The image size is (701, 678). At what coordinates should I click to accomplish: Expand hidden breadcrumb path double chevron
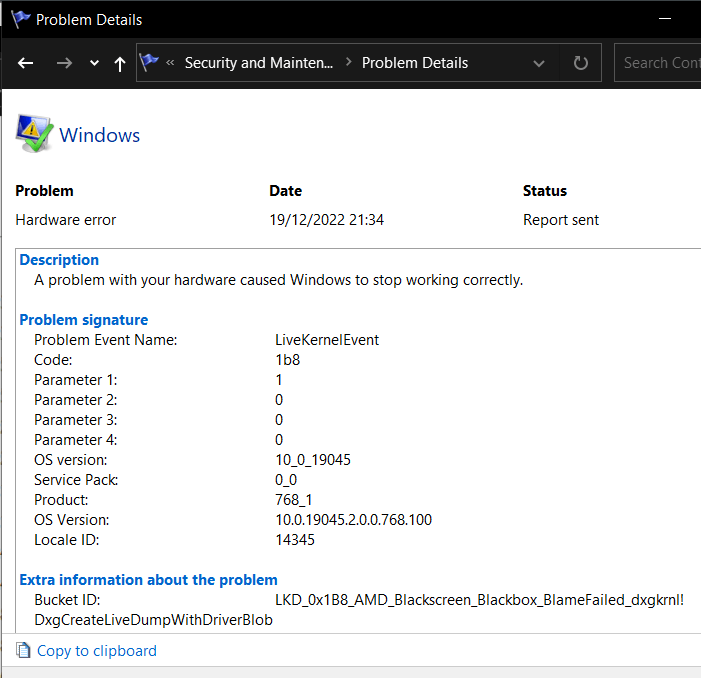(x=170, y=63)
